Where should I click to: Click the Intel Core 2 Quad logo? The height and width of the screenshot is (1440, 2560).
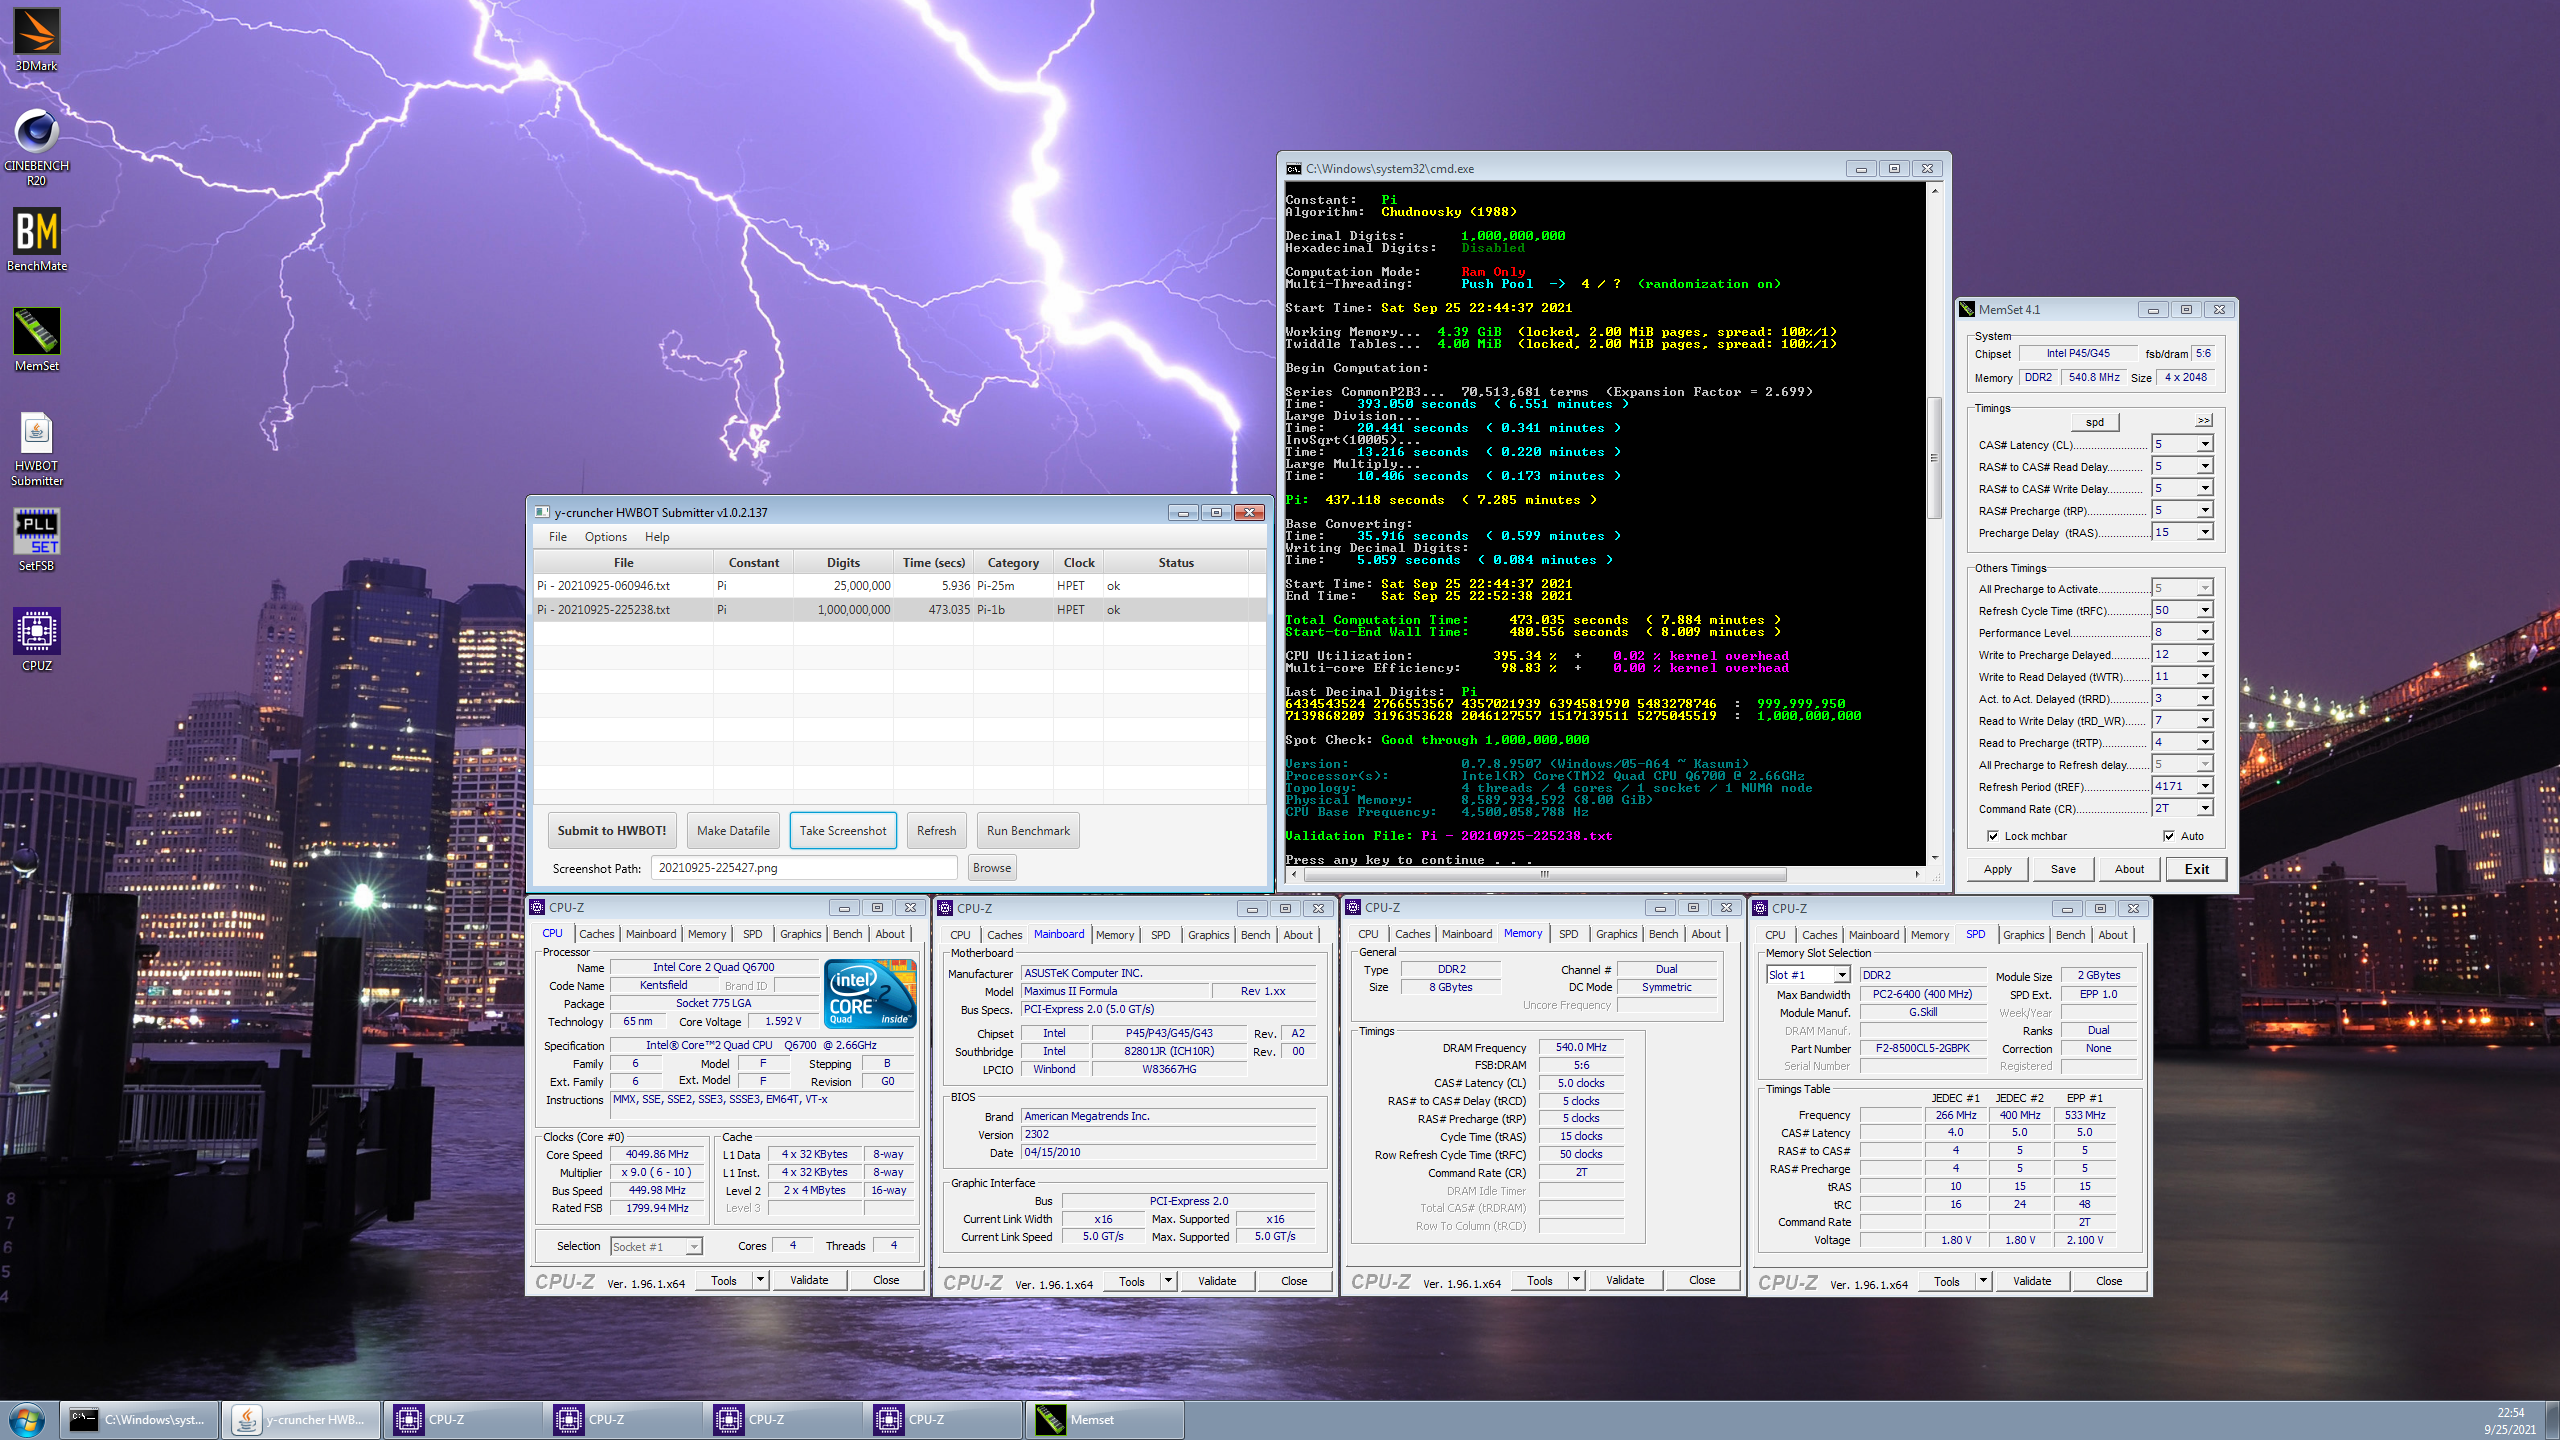[x=870, y=994]
